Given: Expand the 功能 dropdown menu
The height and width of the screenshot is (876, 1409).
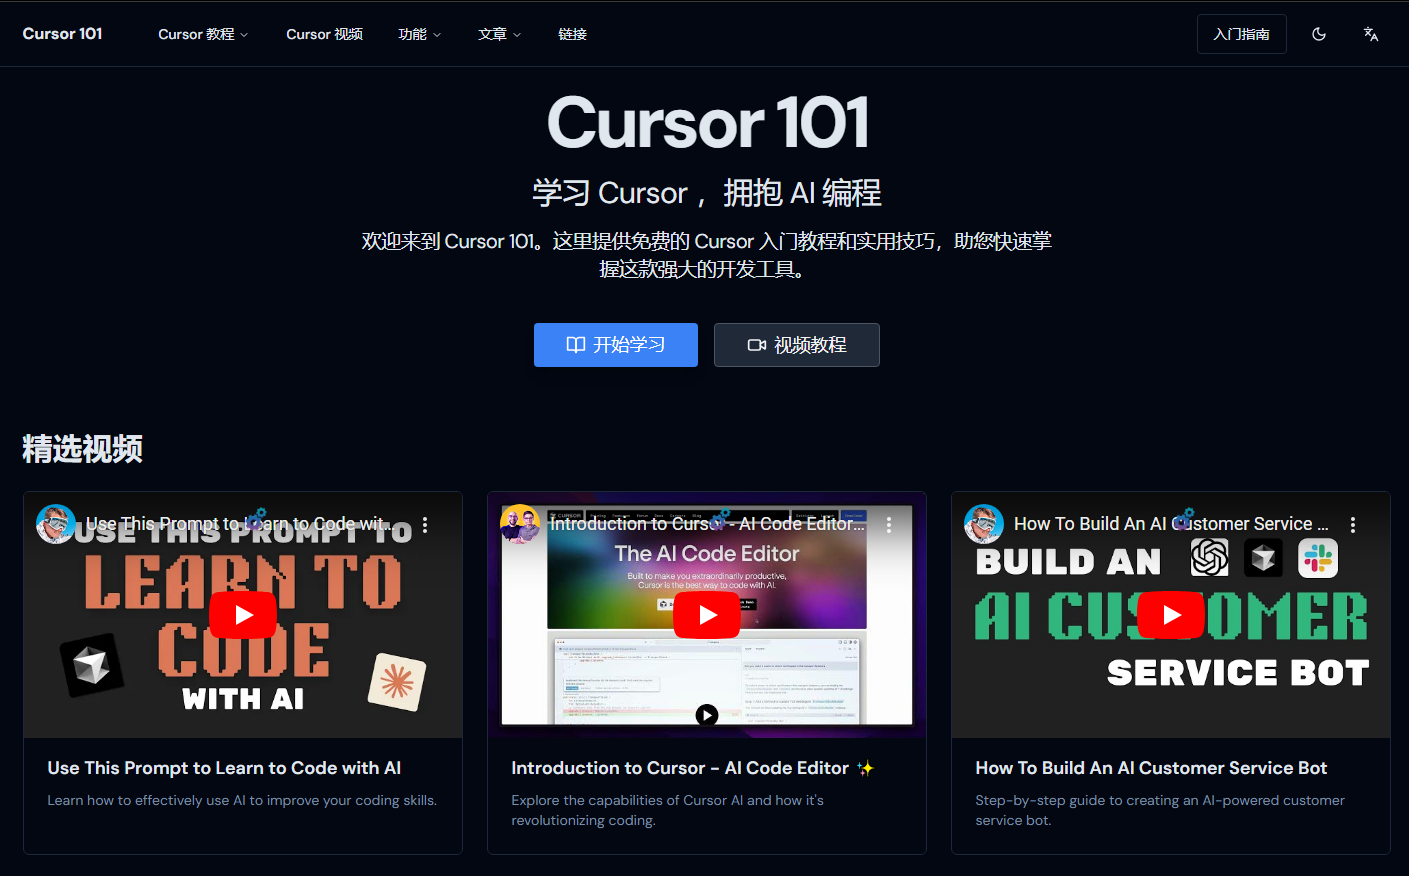Looking at the screenshot, I should click(x=419, y=34).
